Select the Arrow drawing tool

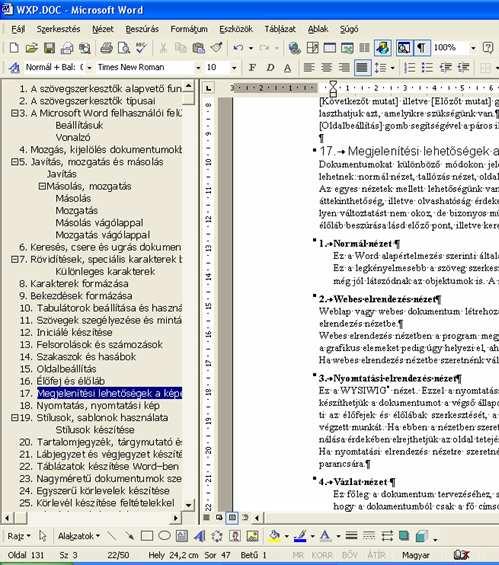click(129, 536)
